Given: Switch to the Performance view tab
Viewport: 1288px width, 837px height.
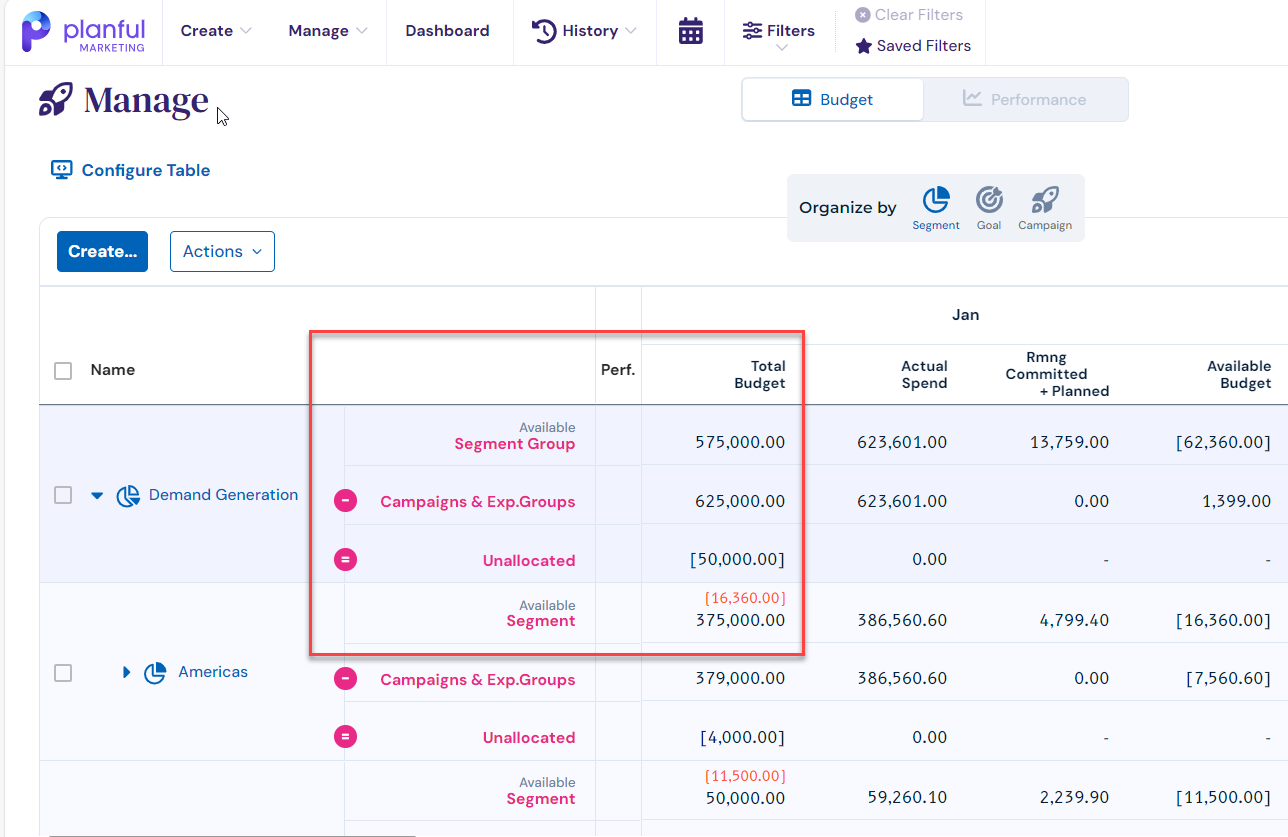Looking at the screenshot, I should tap(1025, 100).
